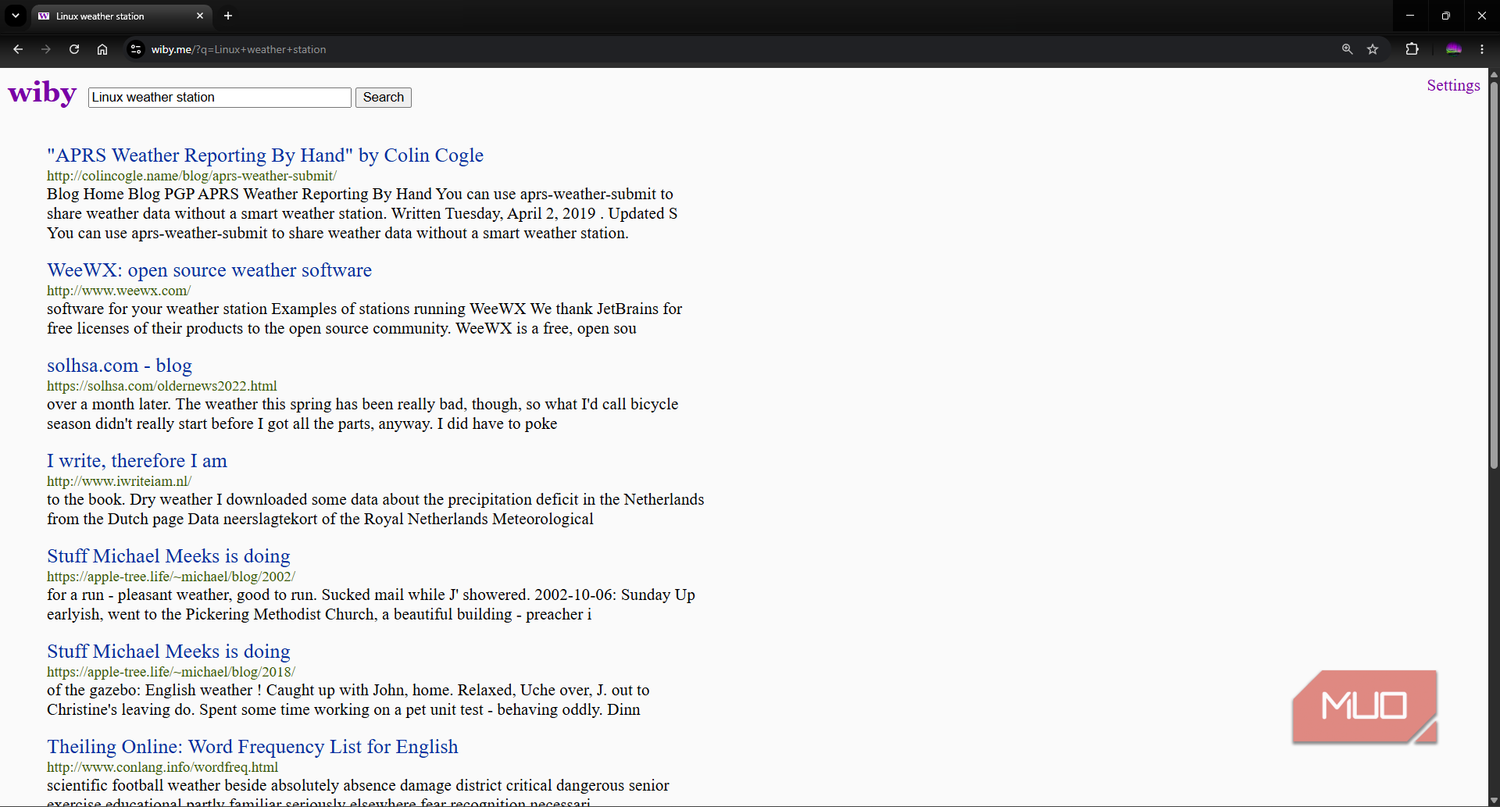Open Theiling Online: Word Frequency List result

(x=252, y=747)
